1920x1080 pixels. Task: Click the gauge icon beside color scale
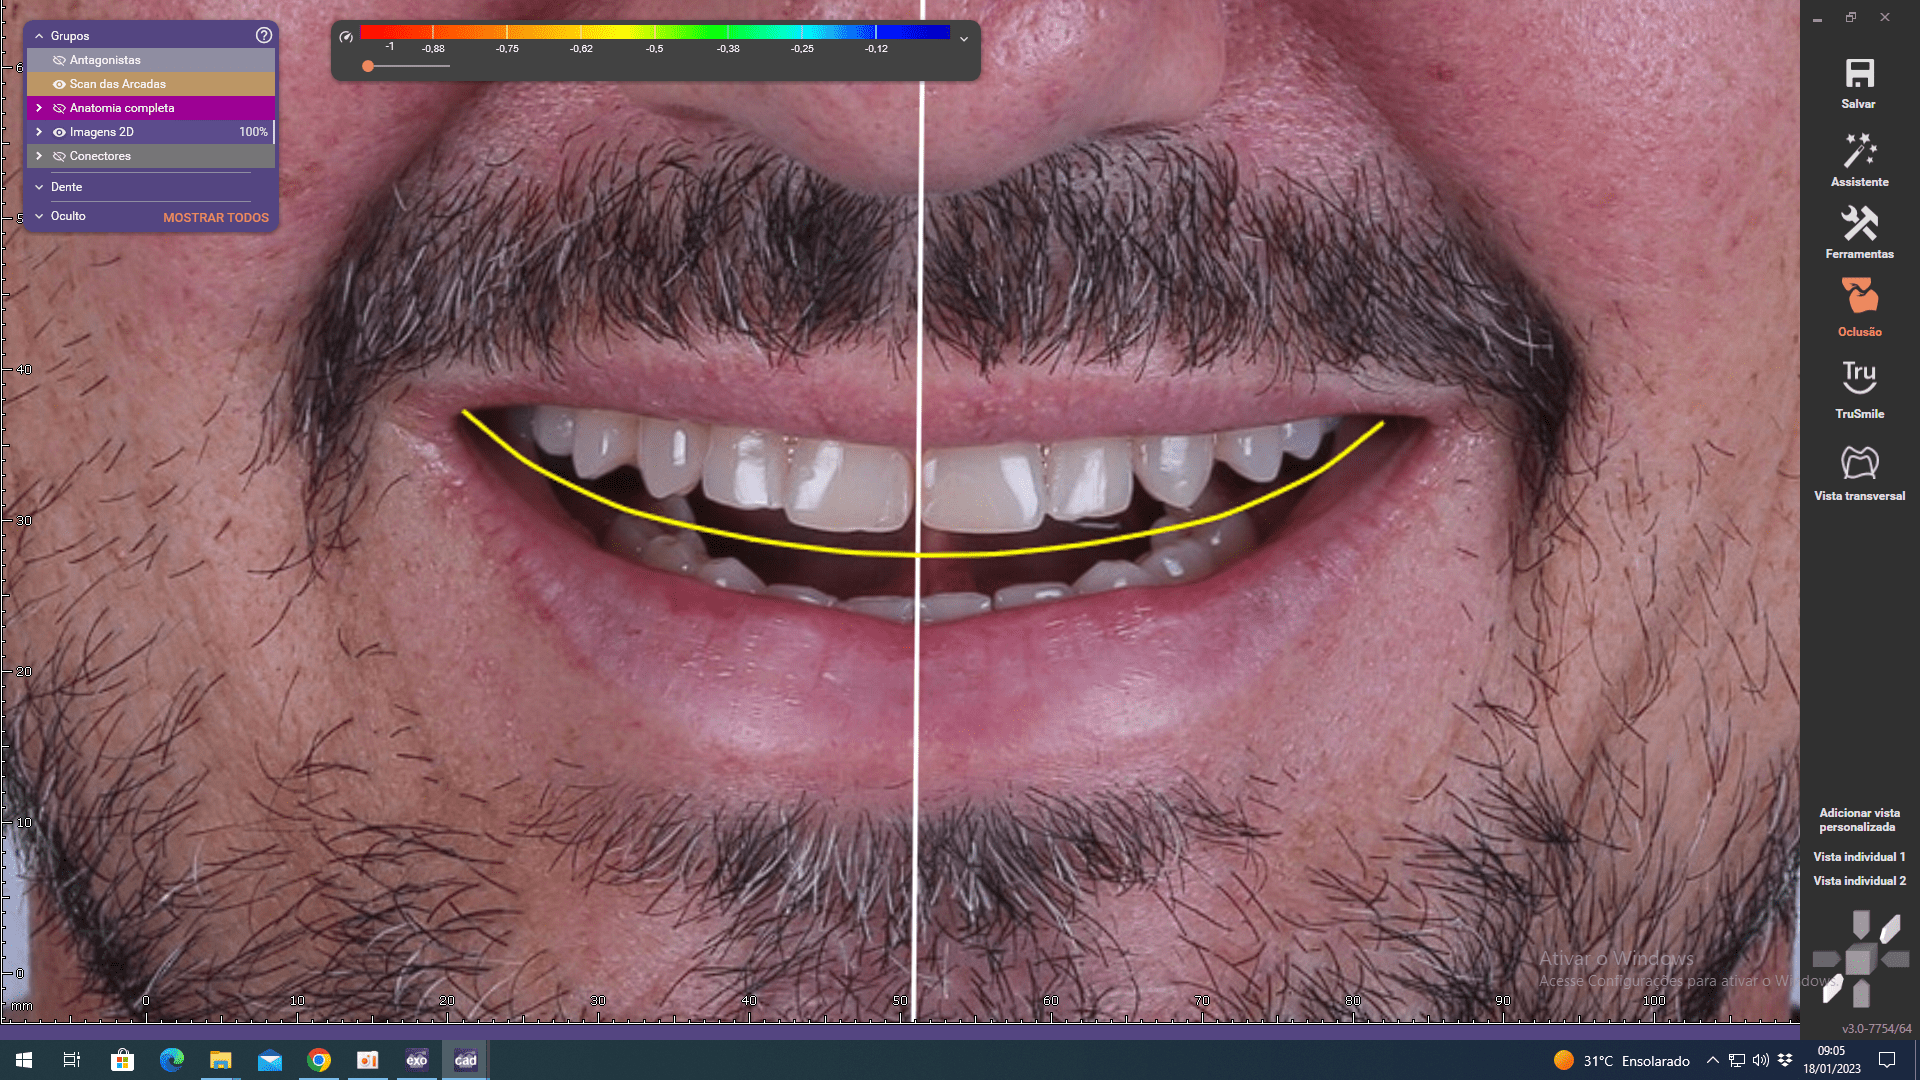point(346,37)
